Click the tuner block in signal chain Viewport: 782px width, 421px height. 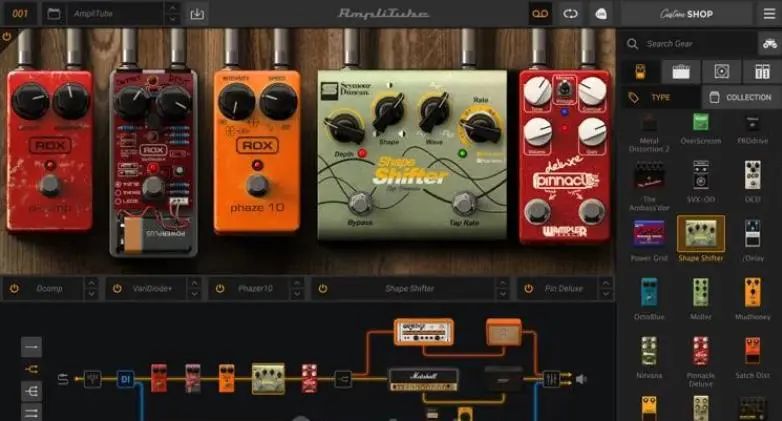click(x=92, y=379)
